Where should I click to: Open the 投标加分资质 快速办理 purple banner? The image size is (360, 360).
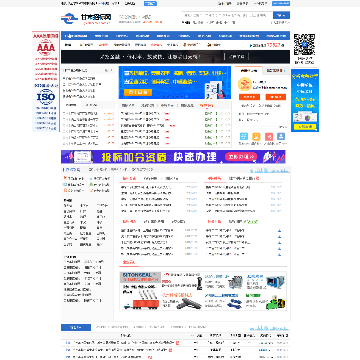pos(173,157)
